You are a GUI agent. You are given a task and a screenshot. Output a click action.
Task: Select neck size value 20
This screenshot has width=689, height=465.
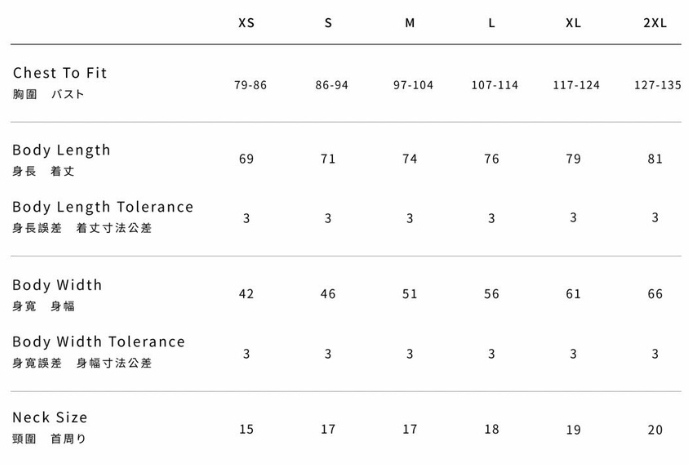[655, 429]
